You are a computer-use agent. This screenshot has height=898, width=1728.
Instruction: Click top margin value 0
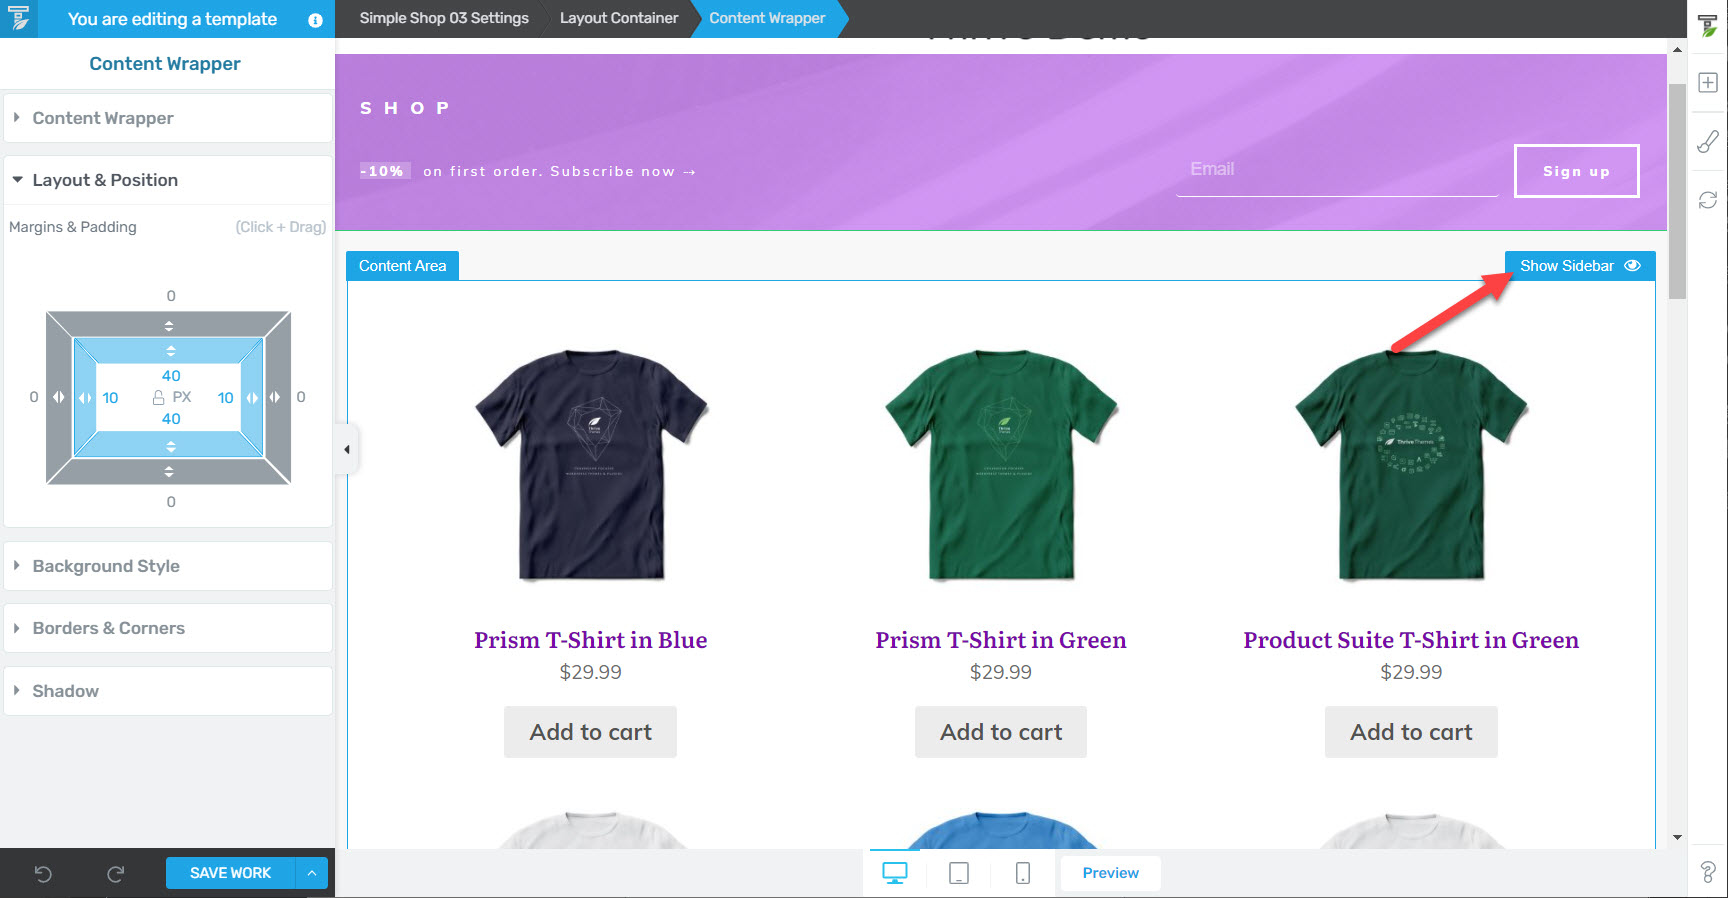[171, 296]
